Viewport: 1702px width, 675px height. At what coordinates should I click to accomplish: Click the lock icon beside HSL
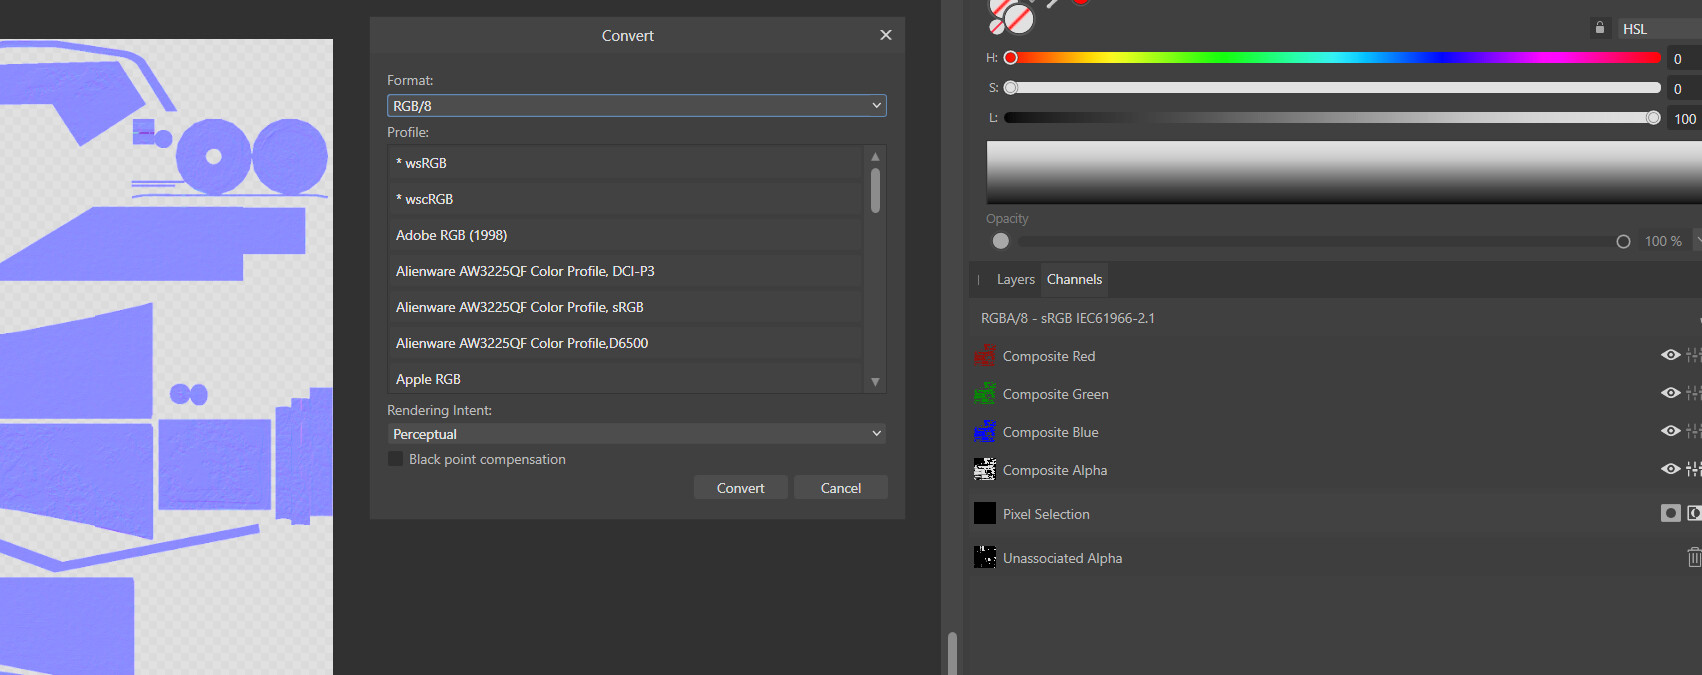click(1599, 28)
